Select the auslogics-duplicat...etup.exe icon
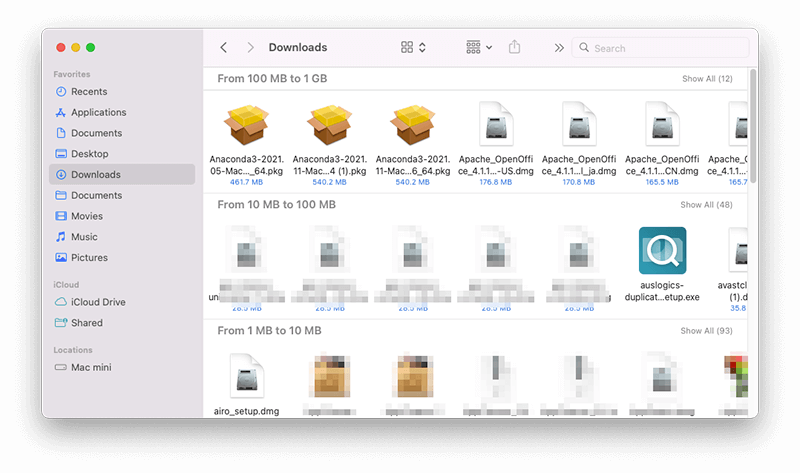This screenshot has height=473, width=800. [662, 251]
